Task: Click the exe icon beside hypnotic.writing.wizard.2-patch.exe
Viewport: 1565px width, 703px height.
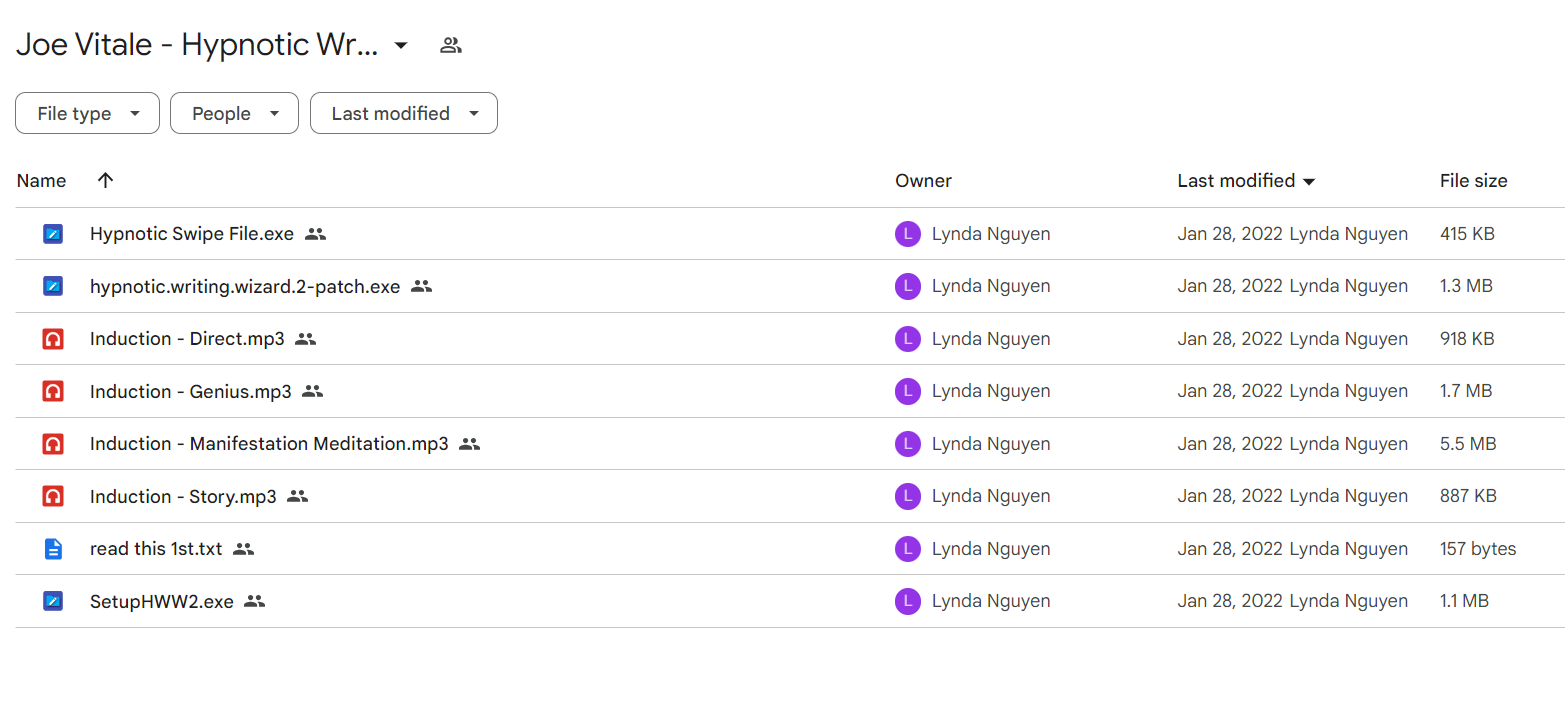Action: coord(53,286)
